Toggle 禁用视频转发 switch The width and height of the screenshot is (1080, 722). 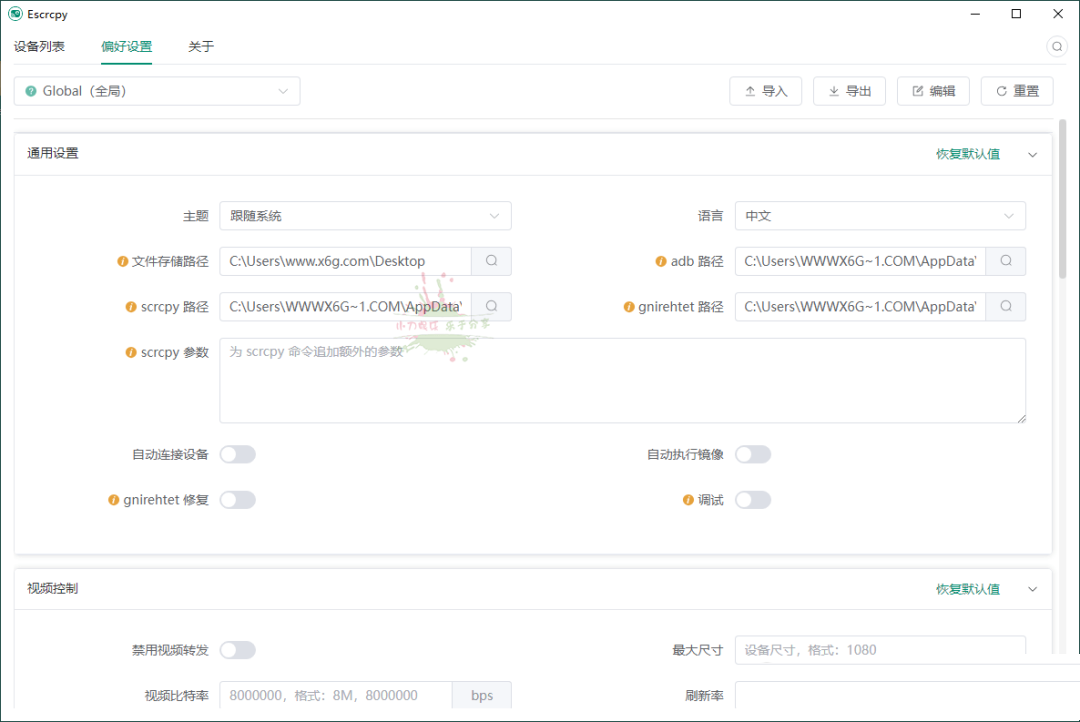coord(238,650)
